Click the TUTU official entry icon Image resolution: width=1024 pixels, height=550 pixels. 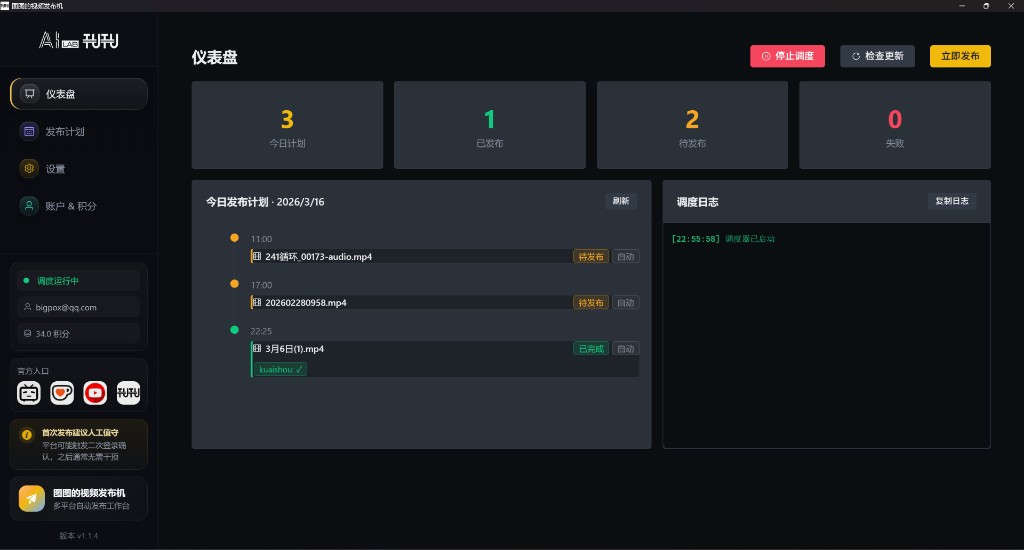tap(128, 393)
